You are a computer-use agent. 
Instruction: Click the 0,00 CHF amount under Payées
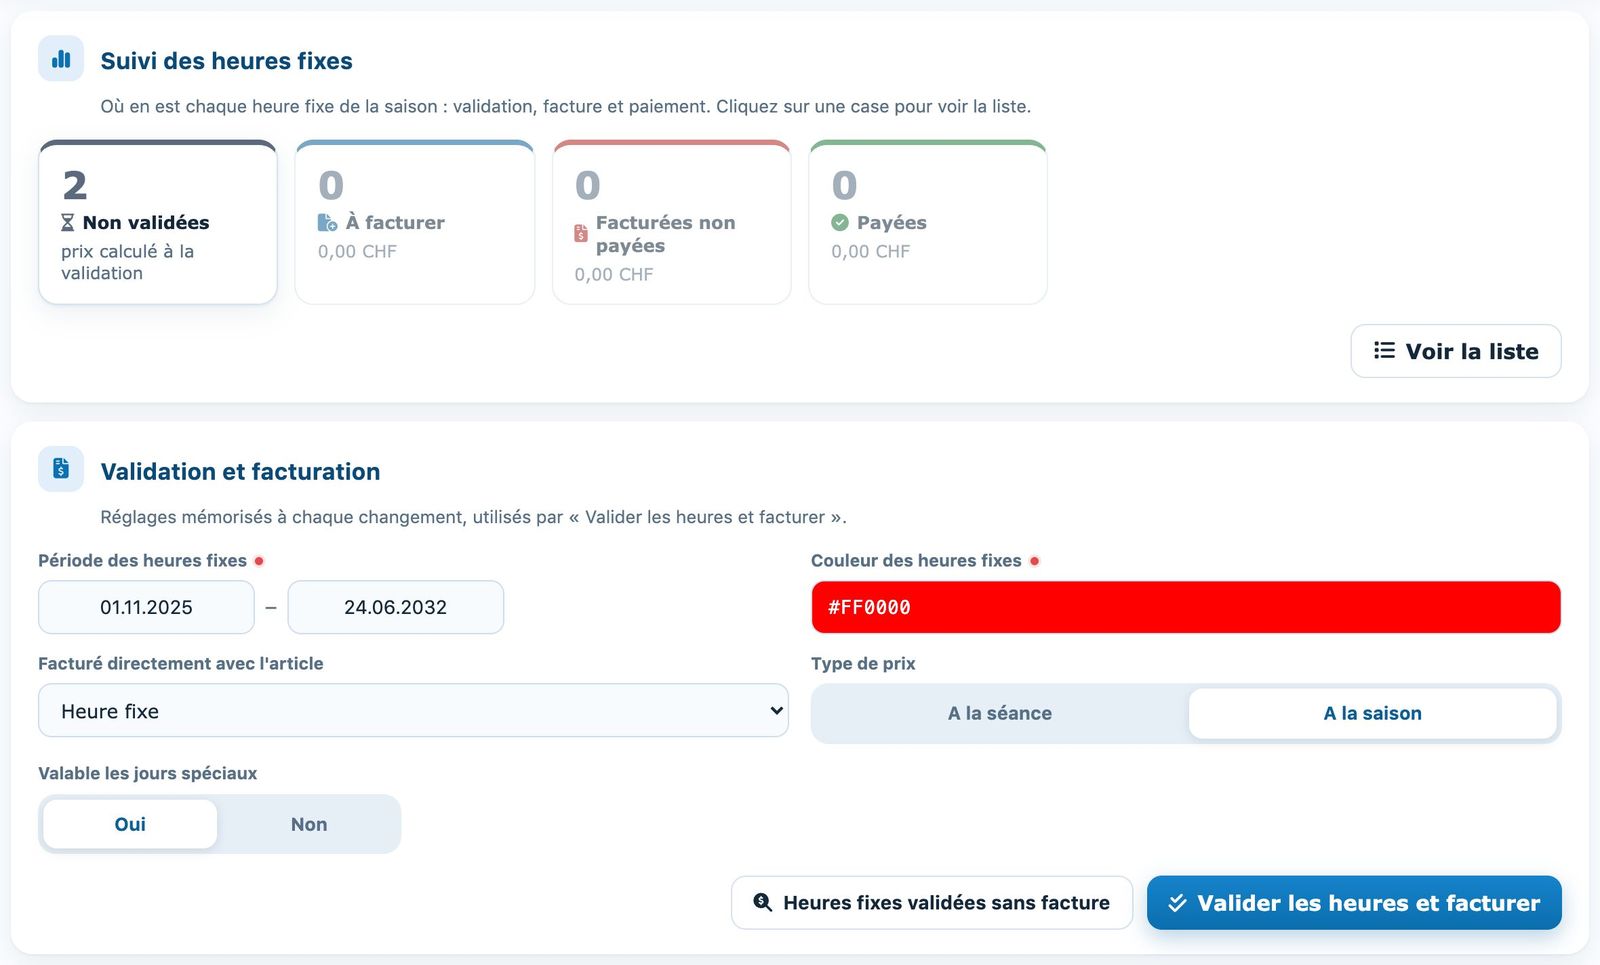click(871, 252)
